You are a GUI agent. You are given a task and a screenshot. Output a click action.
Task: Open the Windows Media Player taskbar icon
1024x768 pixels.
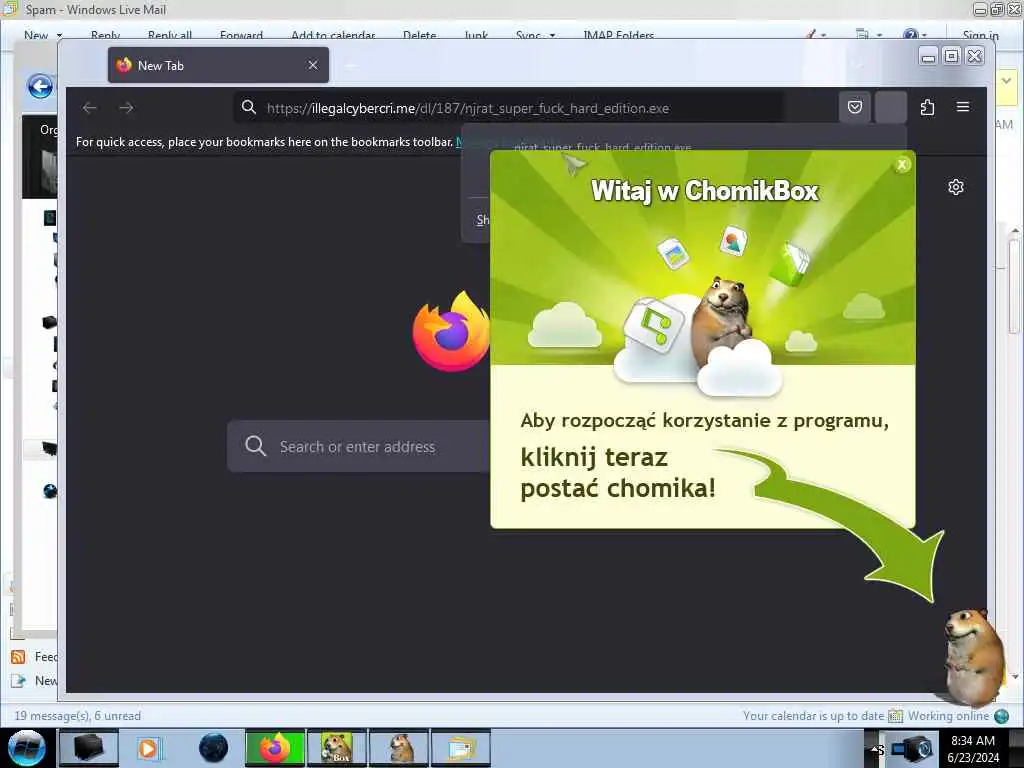click(150, 748)
